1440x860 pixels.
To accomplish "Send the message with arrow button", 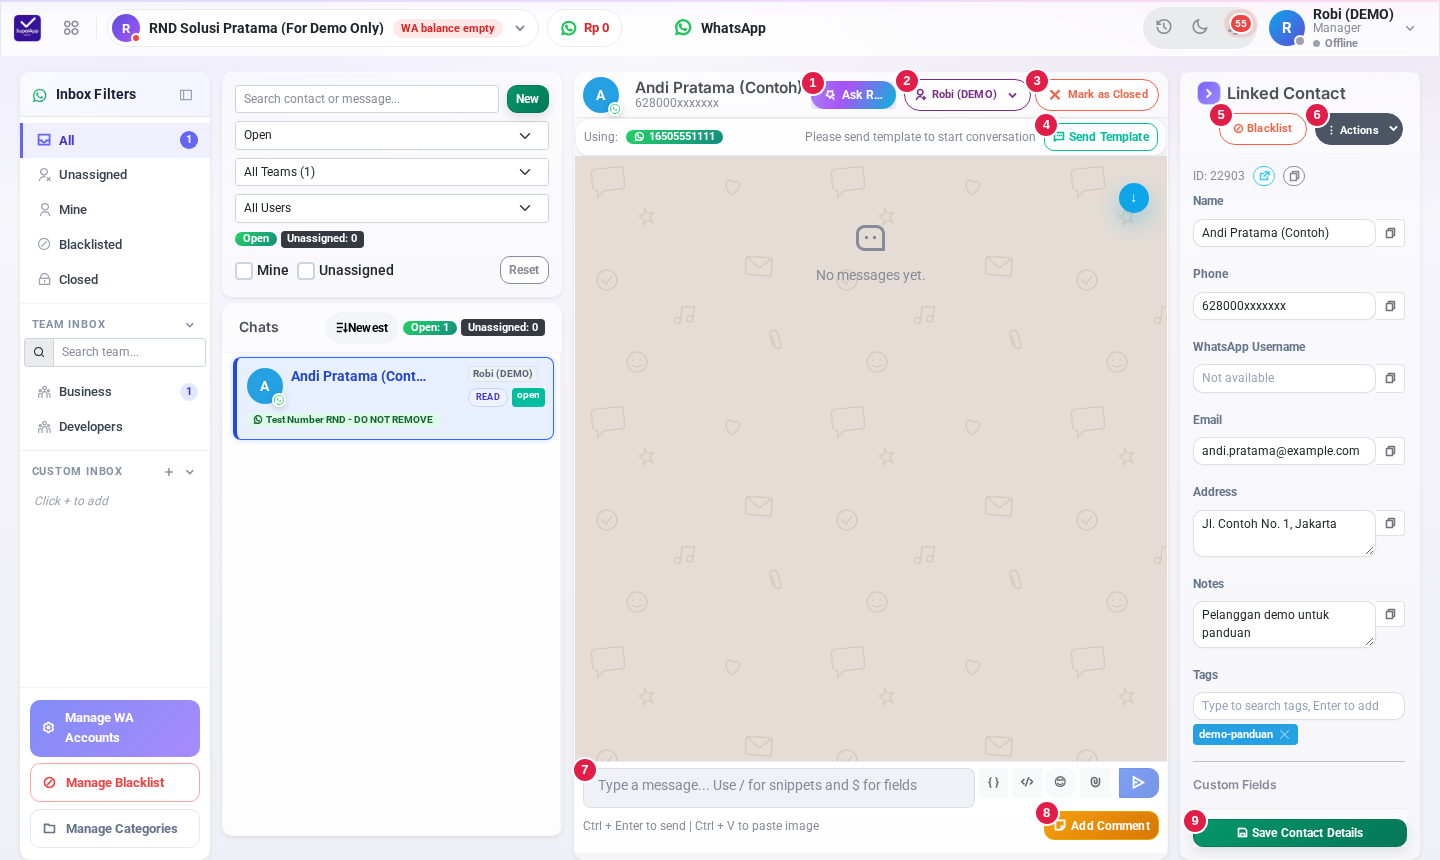I will tap(1139, 783).
